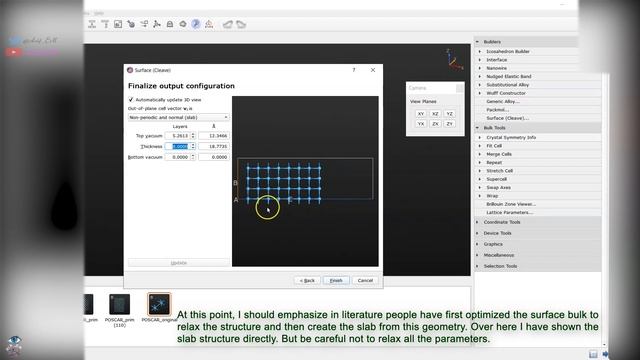Select the YZ view plane

click(x=449, y=114)
